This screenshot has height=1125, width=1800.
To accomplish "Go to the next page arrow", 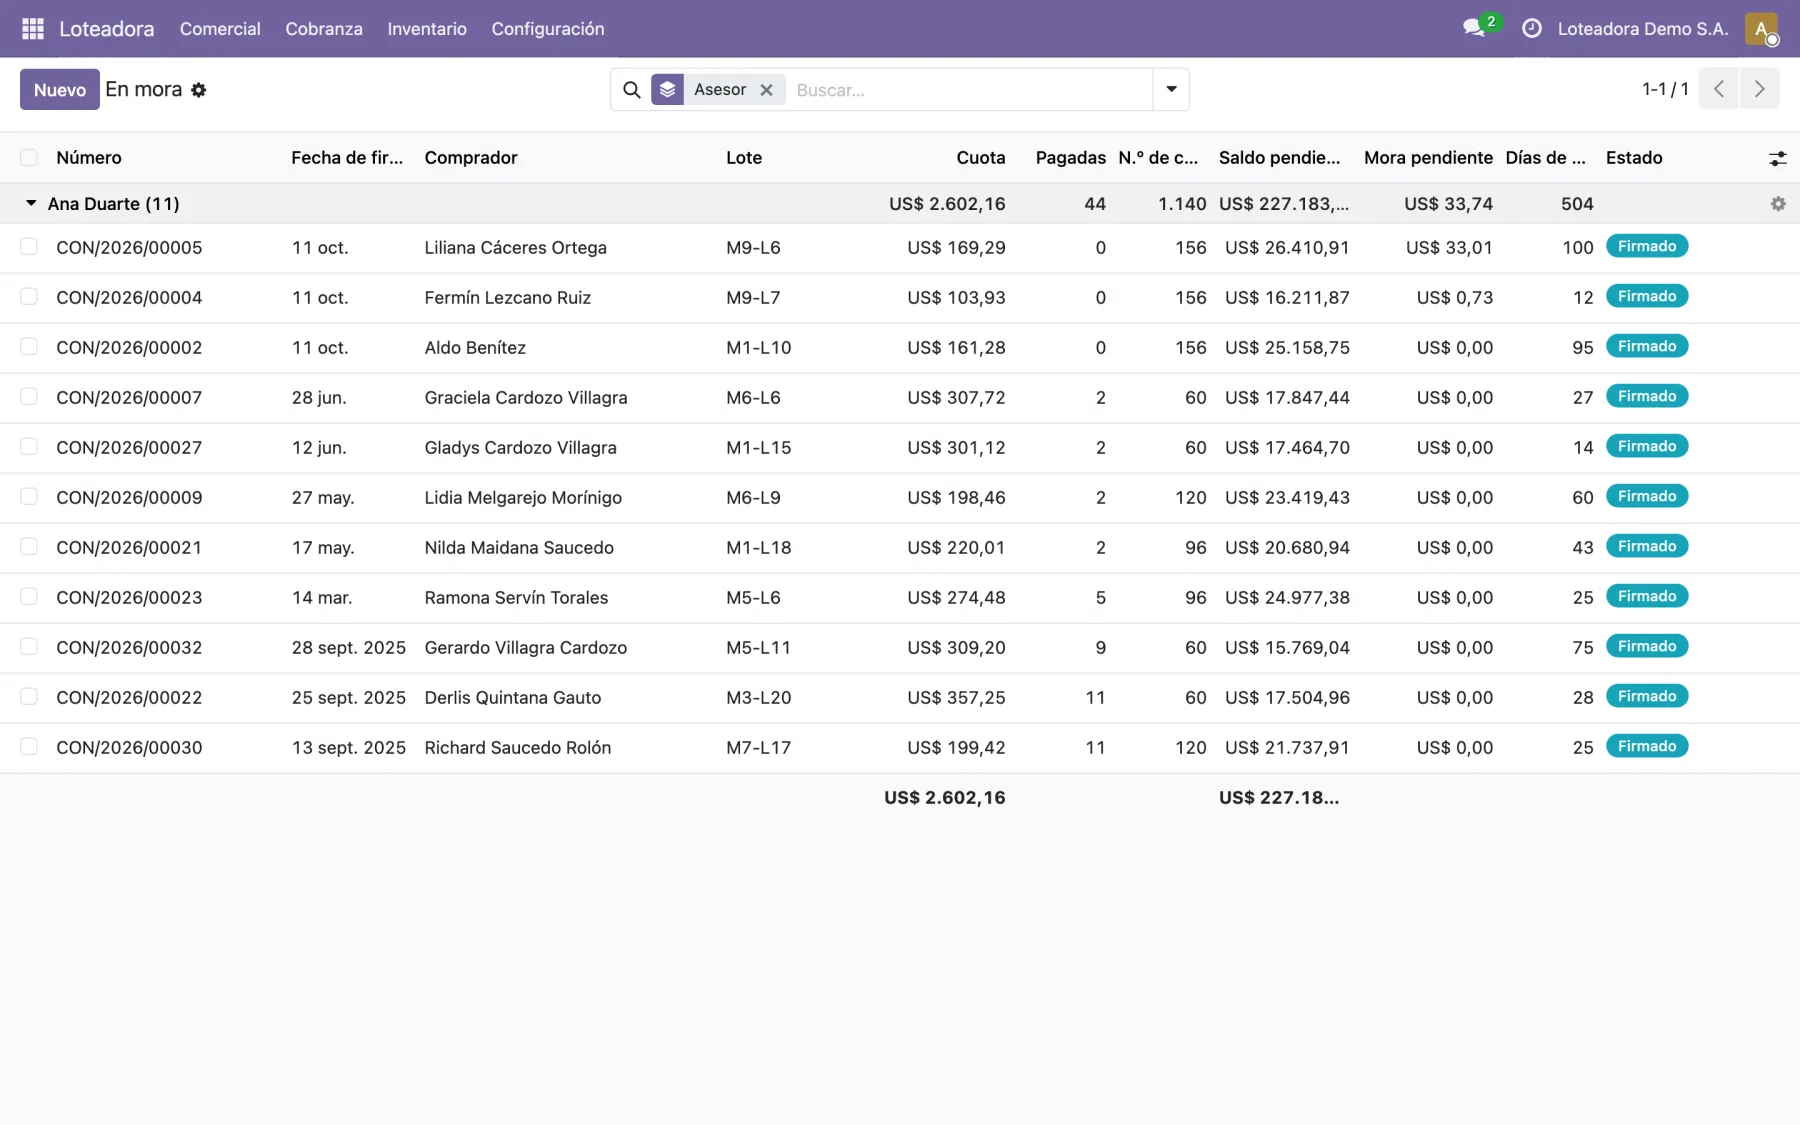I will tap(1759, 89).
